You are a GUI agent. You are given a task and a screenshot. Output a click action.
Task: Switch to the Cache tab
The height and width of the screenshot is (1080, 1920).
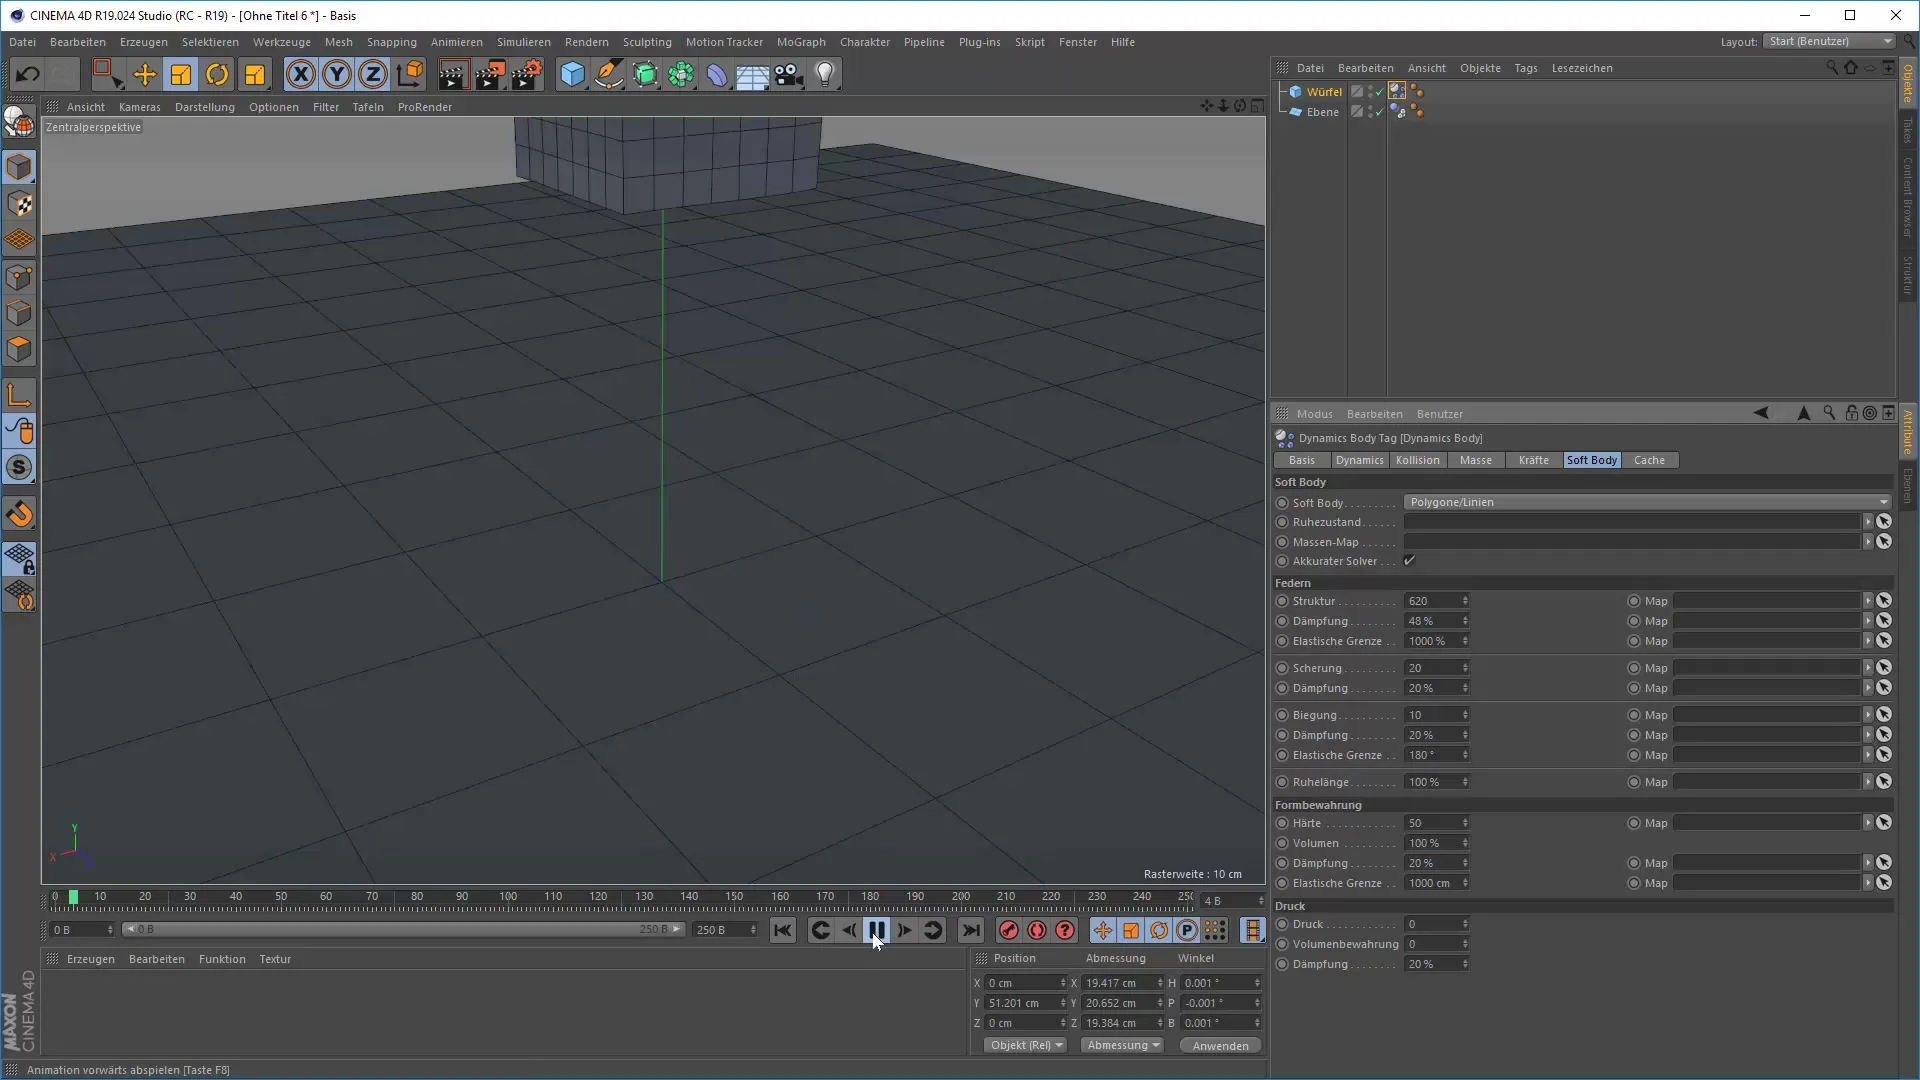tap(1649, 460)
